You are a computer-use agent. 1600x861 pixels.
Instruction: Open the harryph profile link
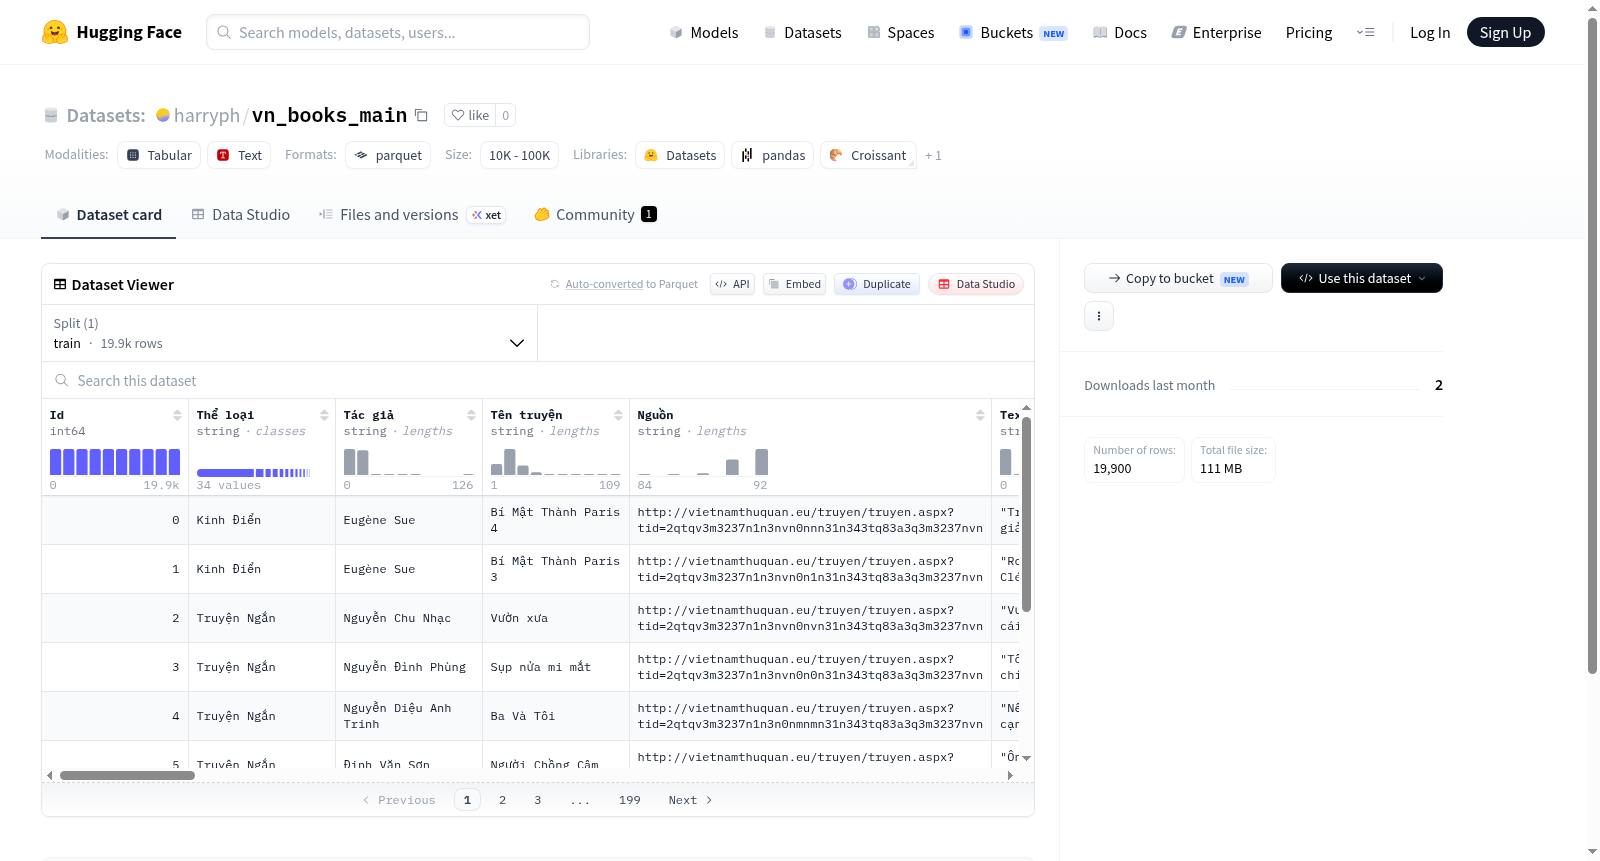207,115
